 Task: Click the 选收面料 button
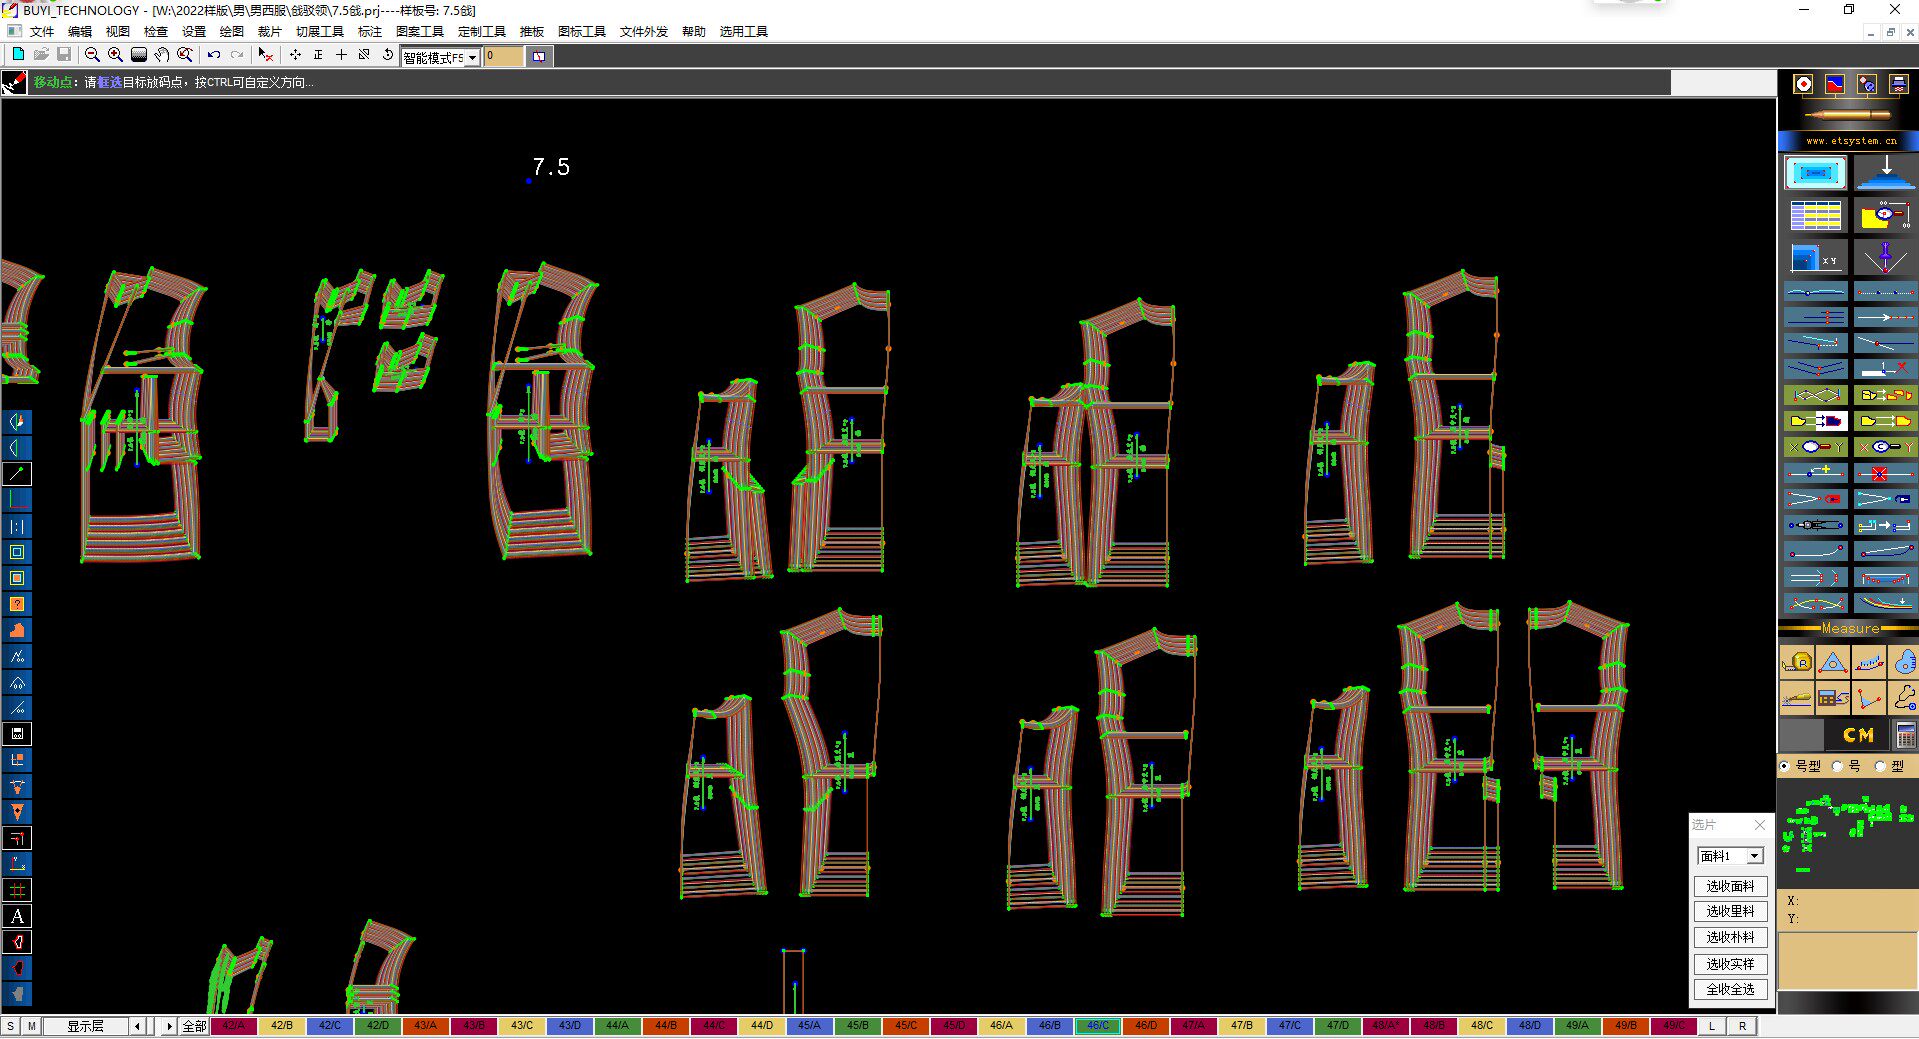point(1730,886)
